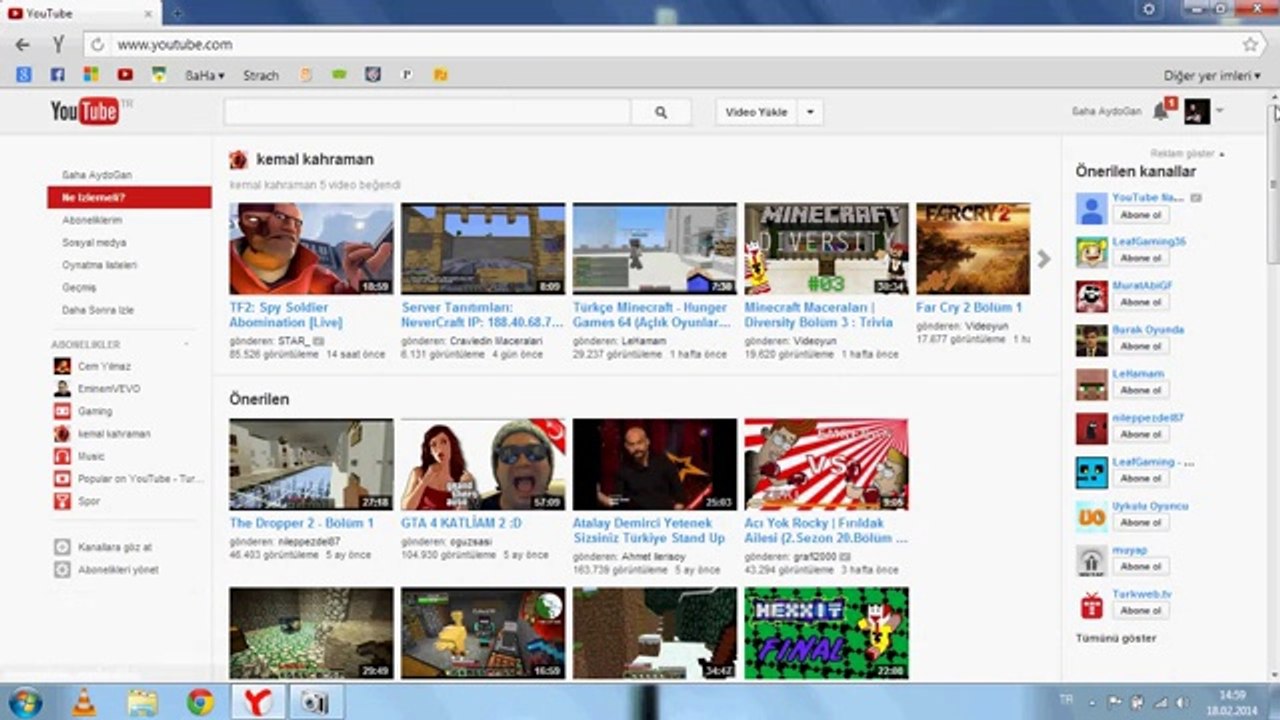This screenshot has height=720, width=1280.
Task: Switch to the YouTube browser tab
Action: tap(82, 12)
